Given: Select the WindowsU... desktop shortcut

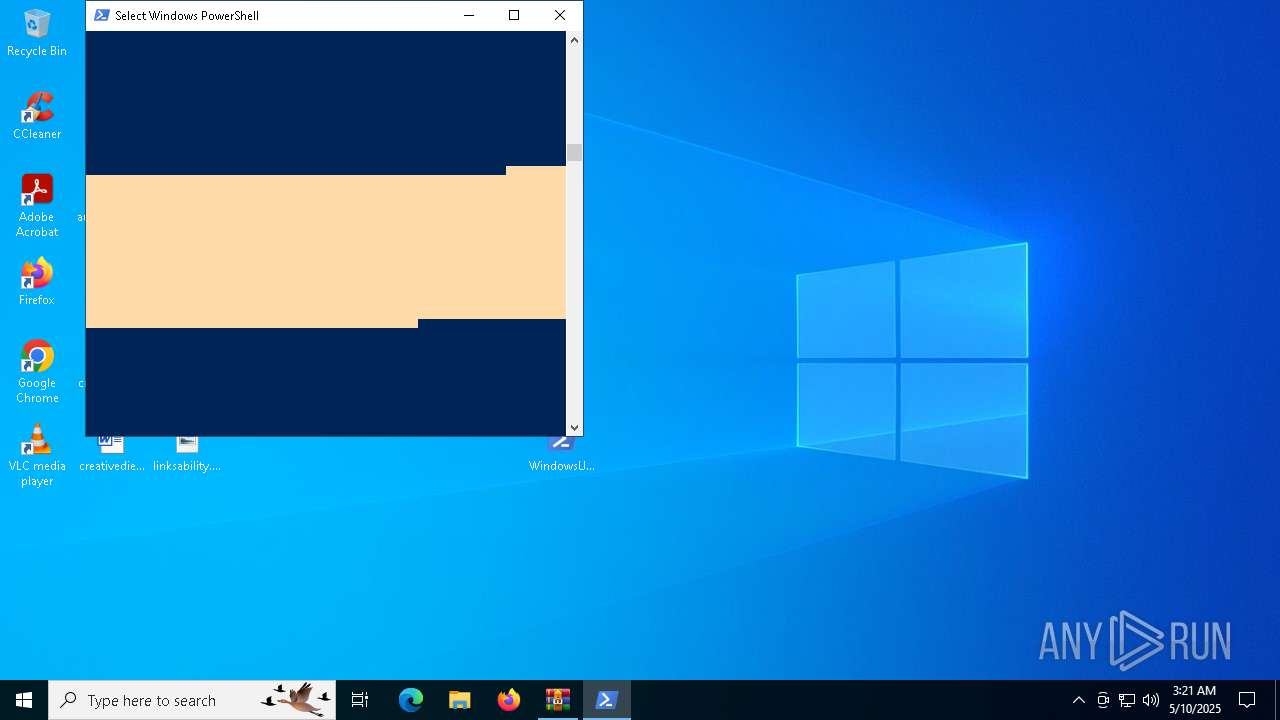Looking at the screenshot, I should pyautogui.click(x=561, y=455).
